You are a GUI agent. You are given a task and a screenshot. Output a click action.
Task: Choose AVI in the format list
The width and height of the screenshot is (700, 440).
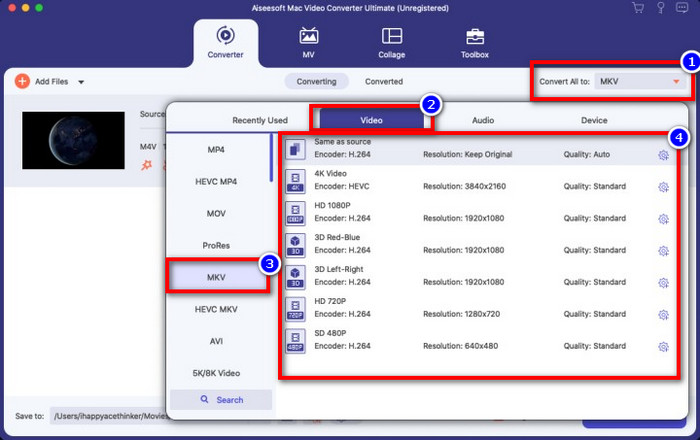[216, 341]
